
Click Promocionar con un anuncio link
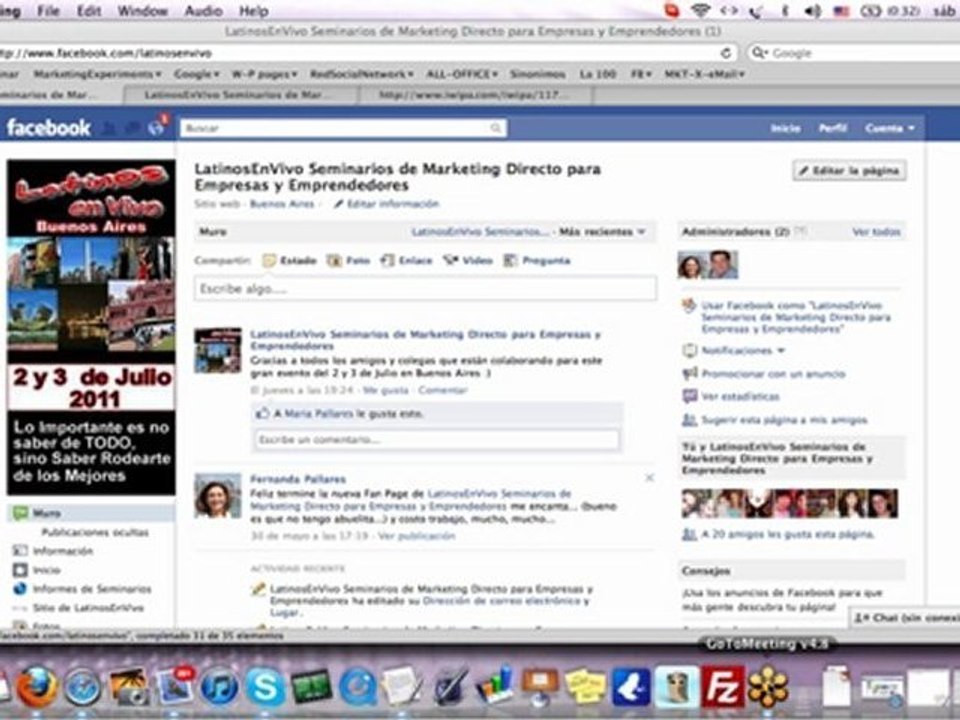pyautogui.click(x=773, y=374)
